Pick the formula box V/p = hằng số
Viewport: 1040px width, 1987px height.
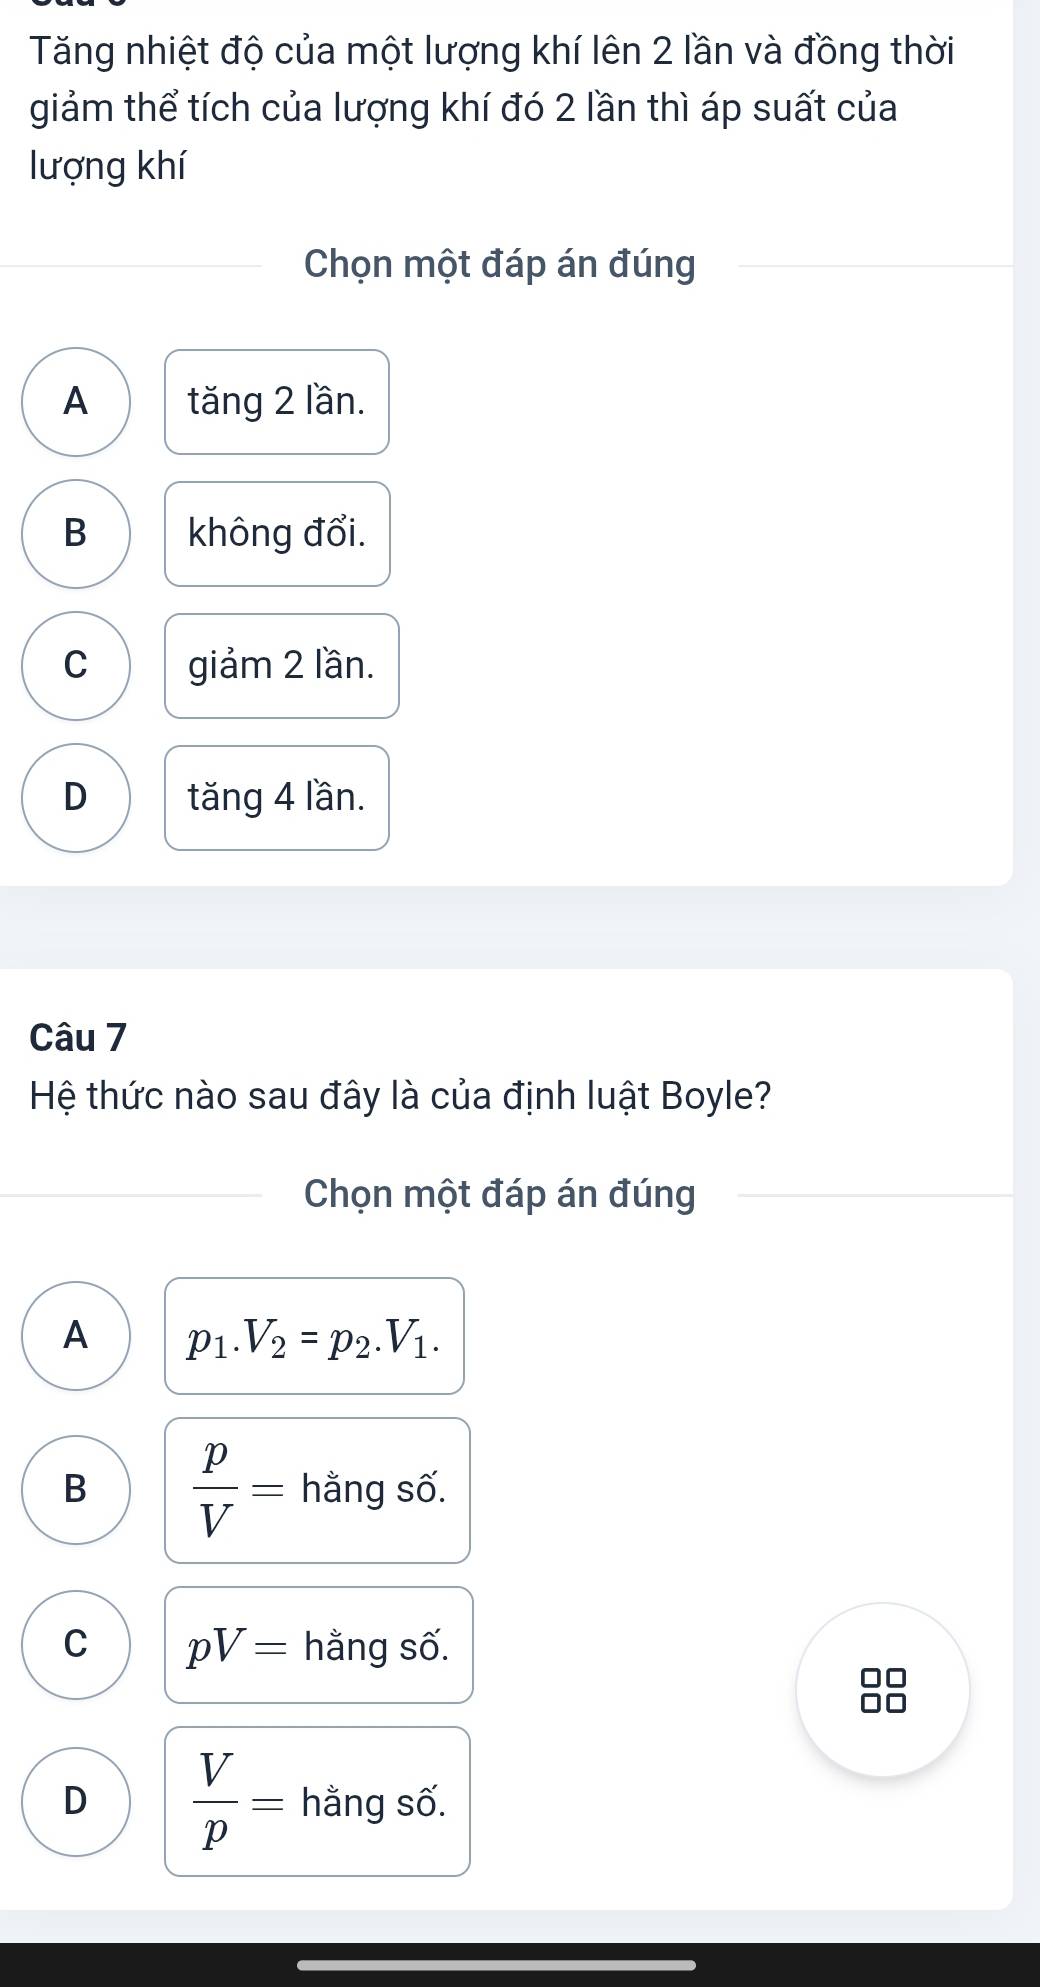tap(317, 1802)
